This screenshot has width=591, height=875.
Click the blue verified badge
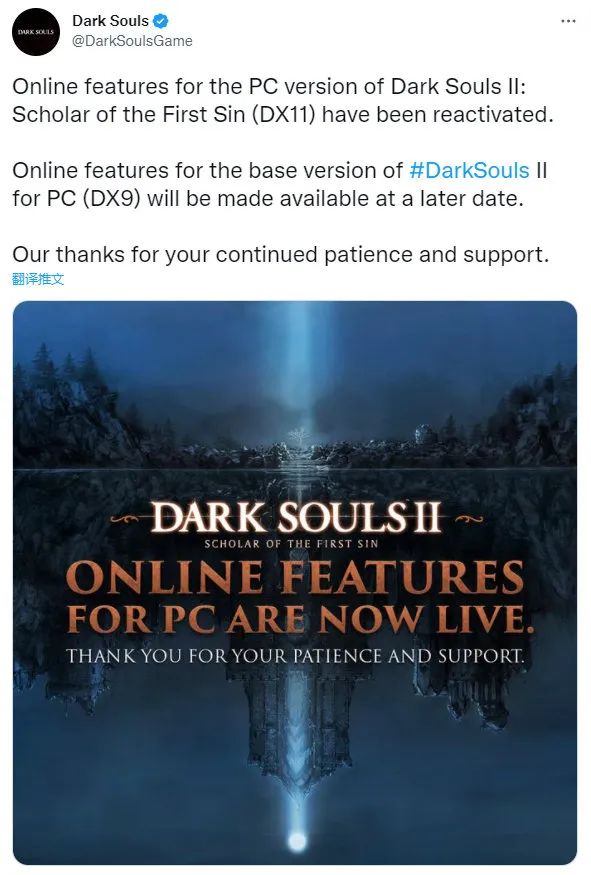pyautogui.click(x=161, y=21)
